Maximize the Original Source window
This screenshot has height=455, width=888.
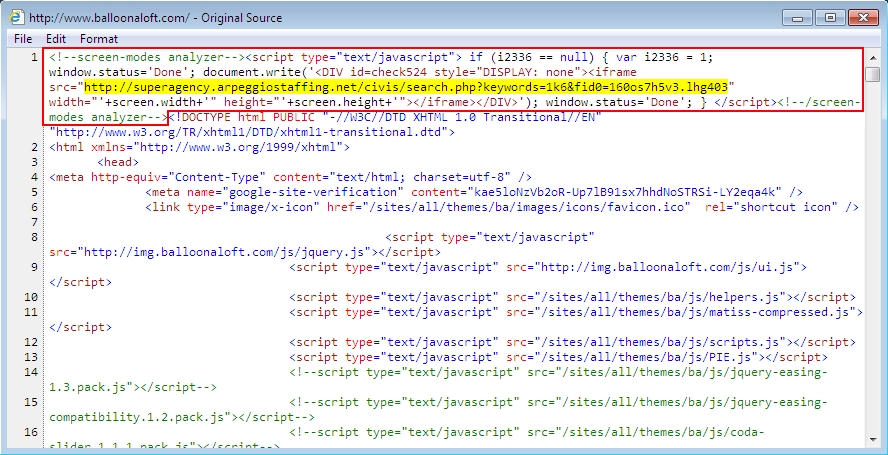pos(831,18)
